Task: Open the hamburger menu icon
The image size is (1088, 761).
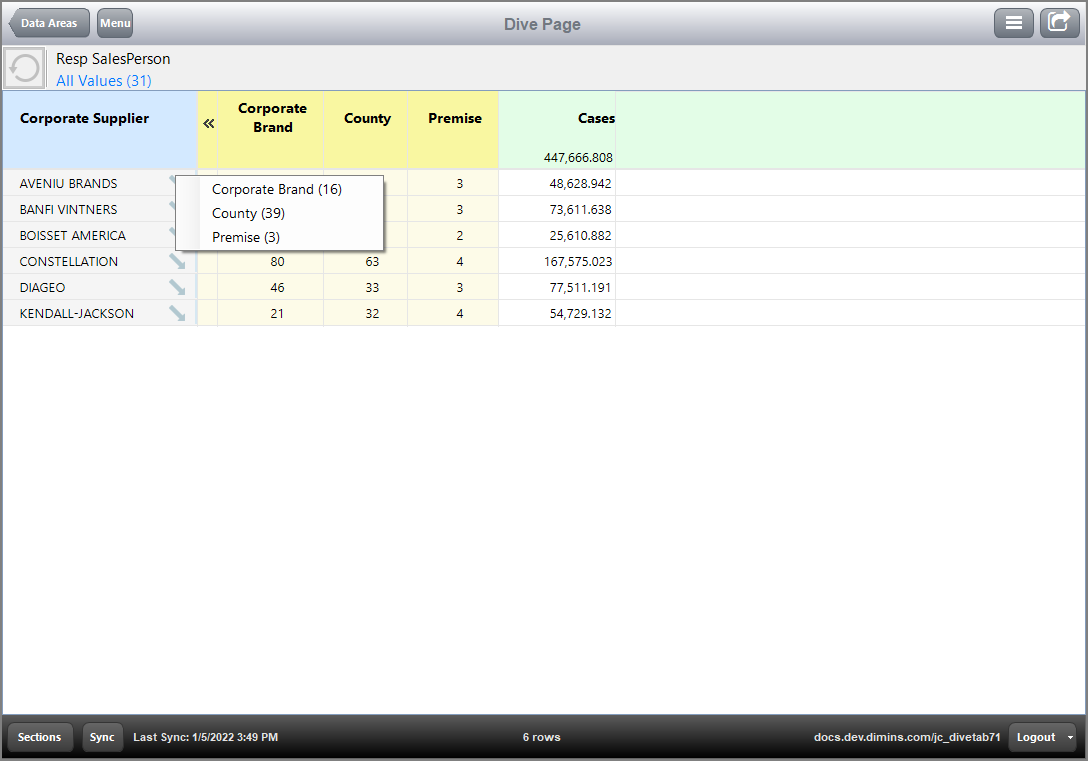Action: coord(1013,22)
